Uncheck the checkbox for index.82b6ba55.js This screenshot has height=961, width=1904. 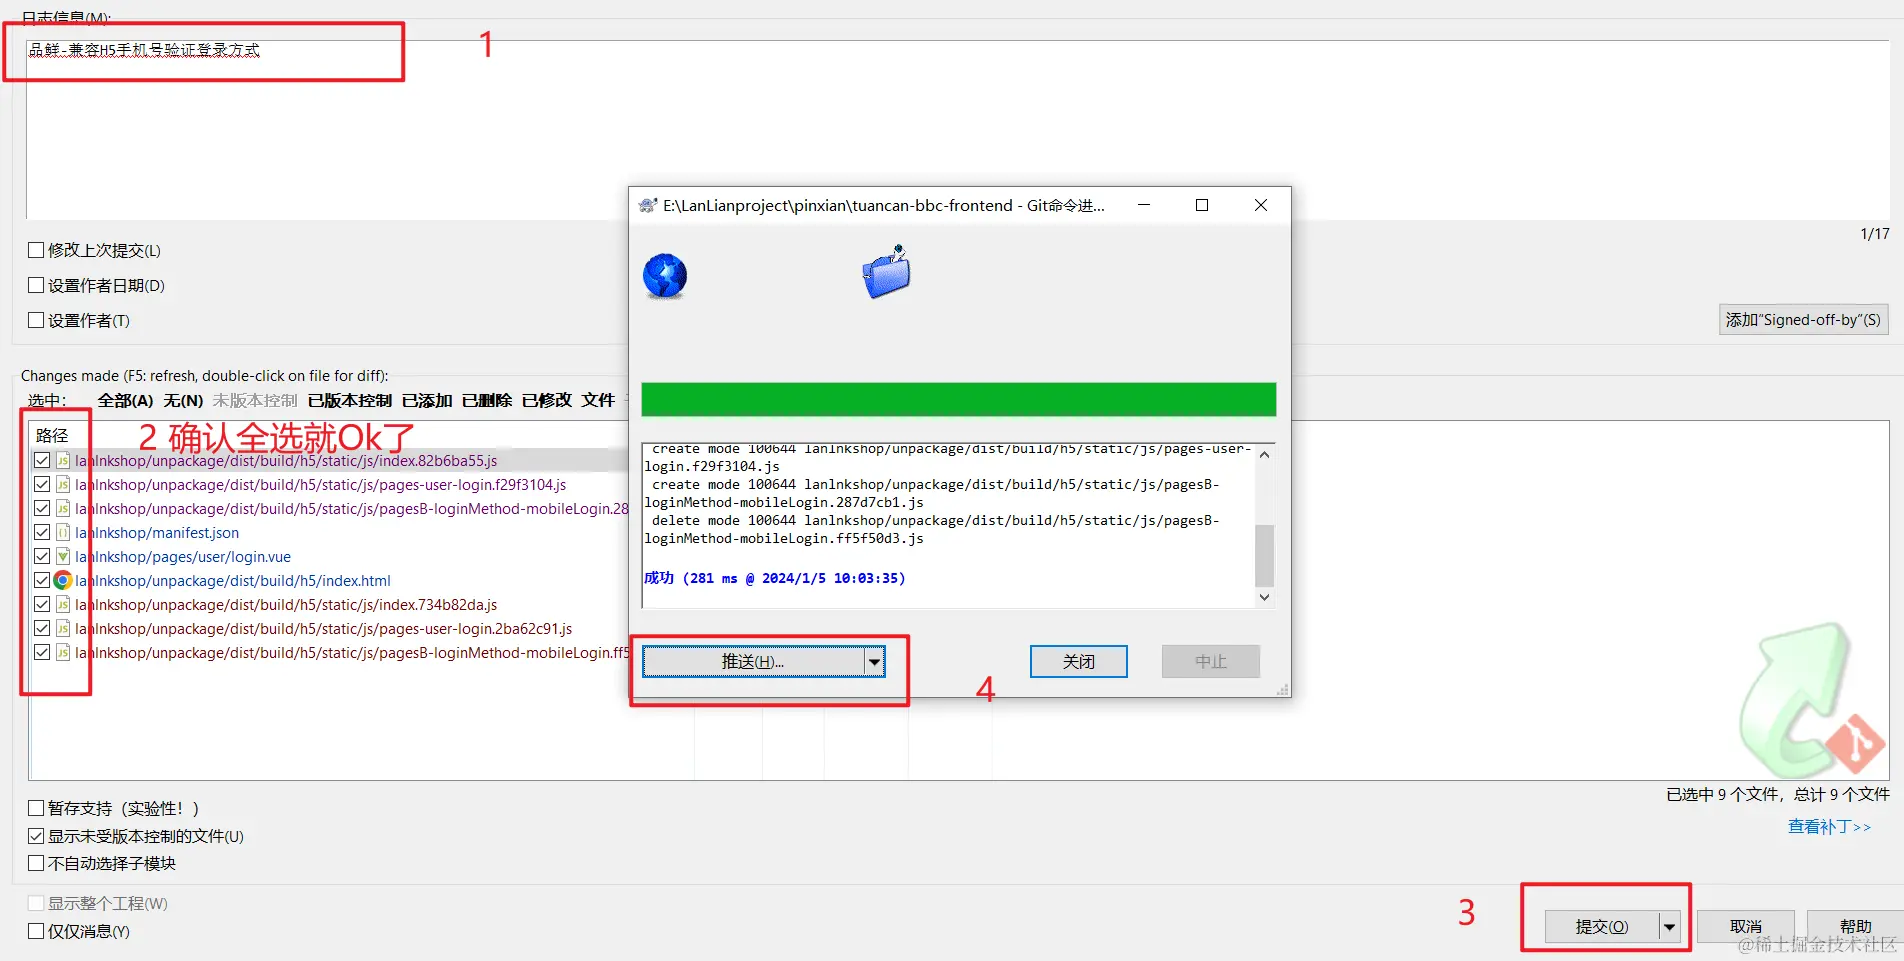42,461
